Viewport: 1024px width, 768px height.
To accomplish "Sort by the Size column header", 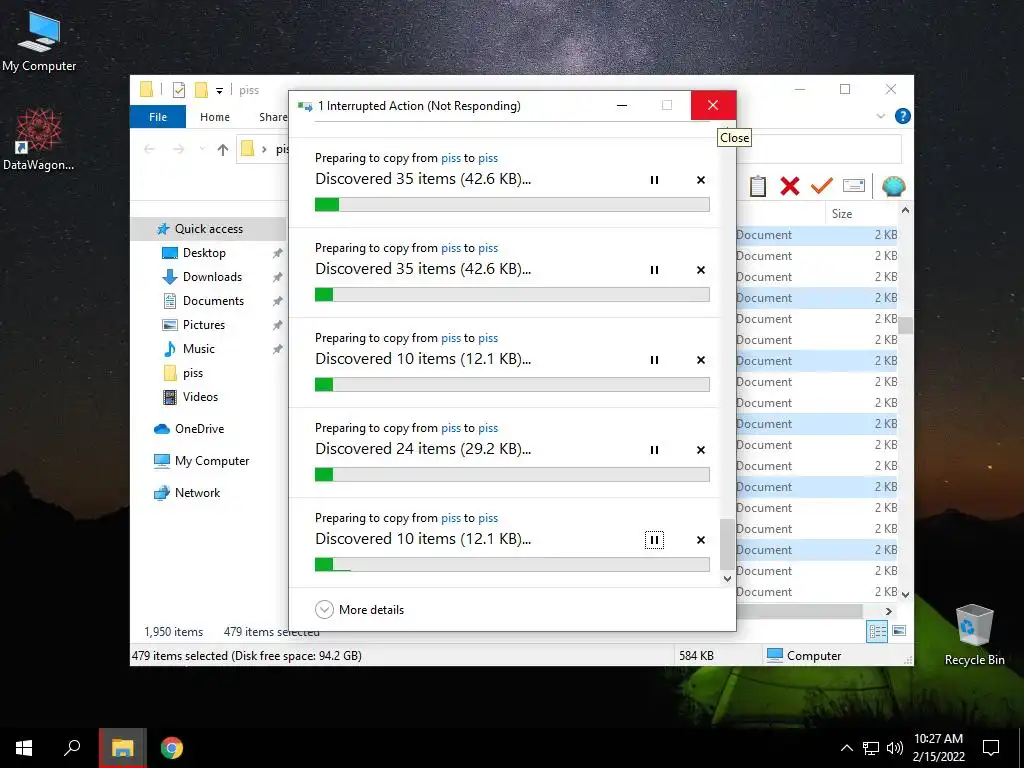I will pos(842,214).
